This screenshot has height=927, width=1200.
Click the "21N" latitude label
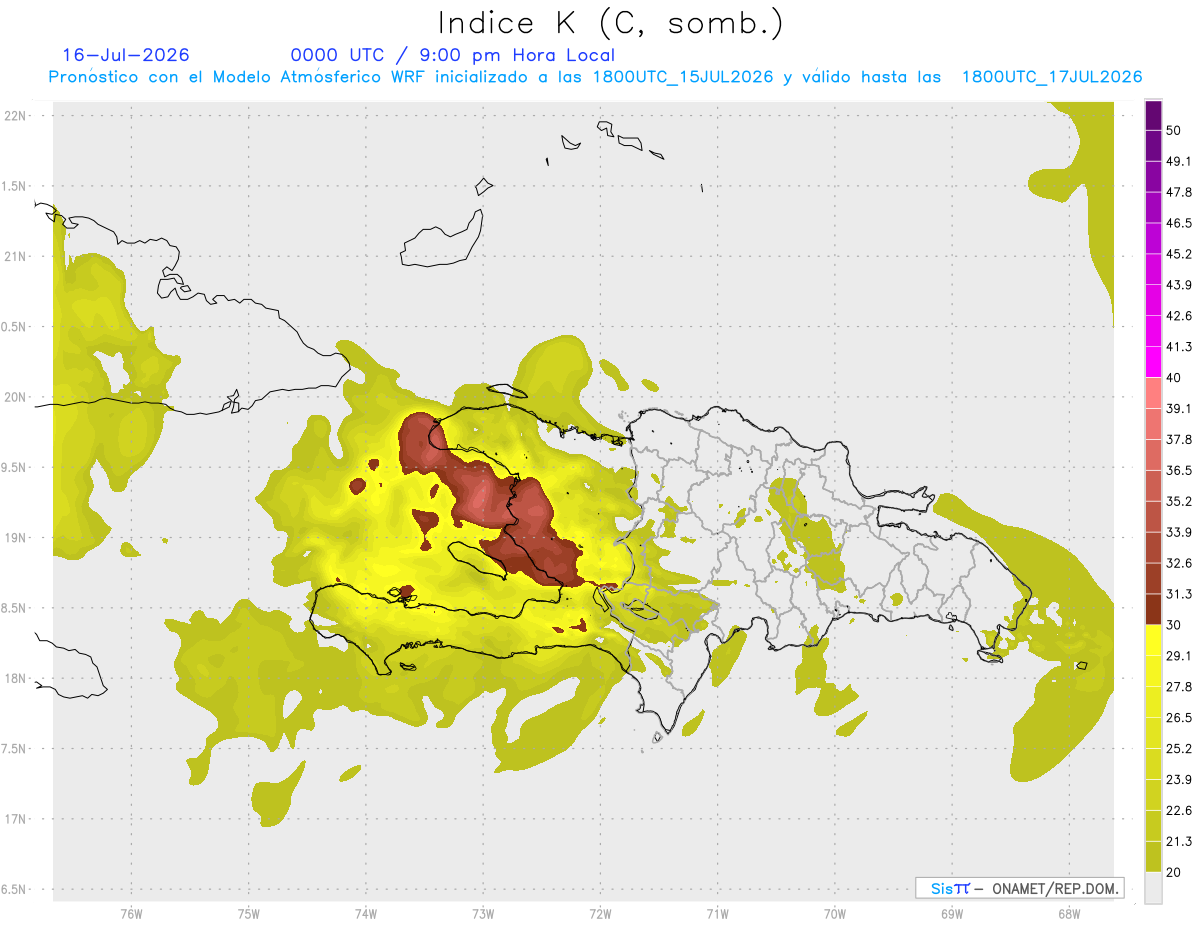click(x=16, y=256)
